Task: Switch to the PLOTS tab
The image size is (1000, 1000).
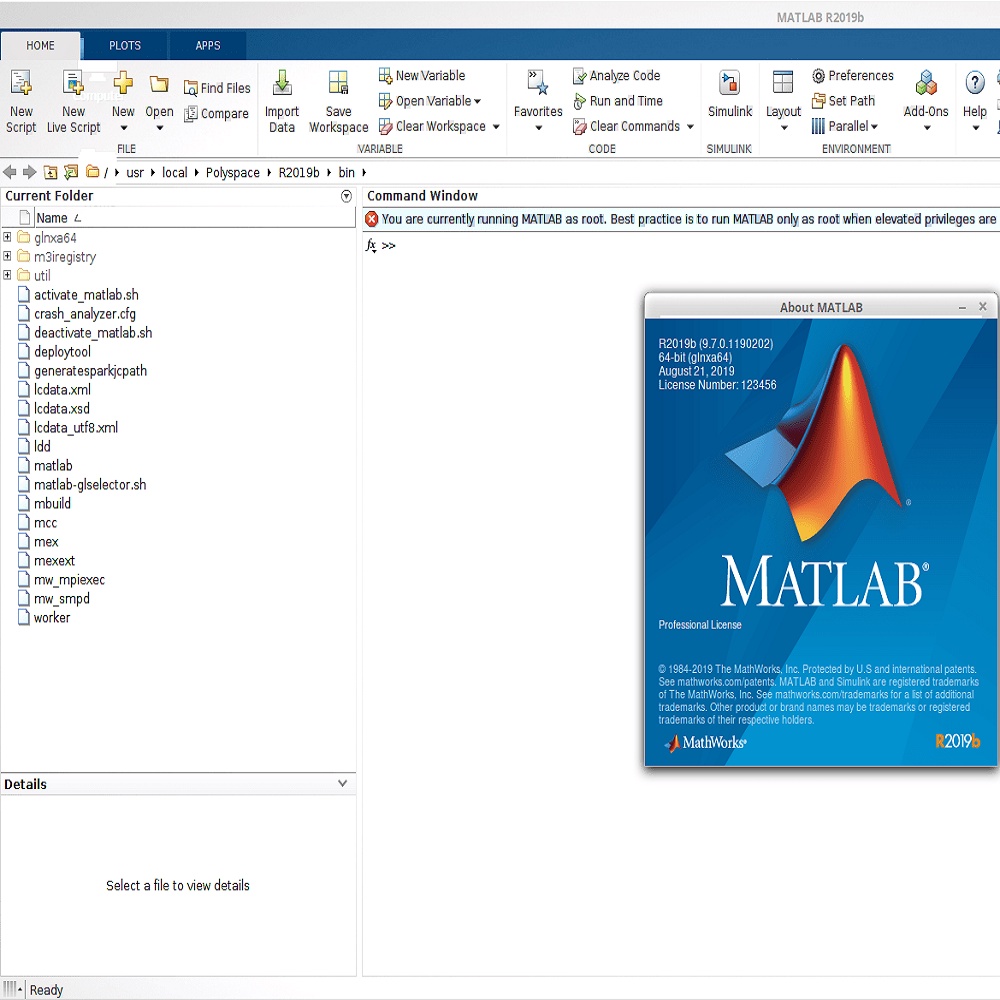Action: click(x=125, y=46)
